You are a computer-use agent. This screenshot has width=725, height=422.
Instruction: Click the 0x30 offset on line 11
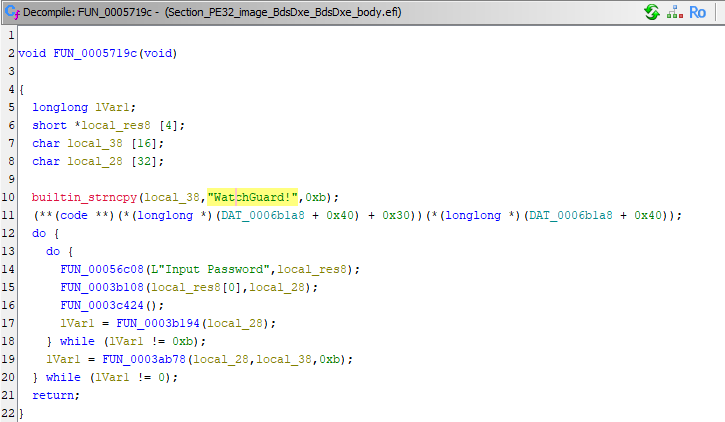pos(396,215)
